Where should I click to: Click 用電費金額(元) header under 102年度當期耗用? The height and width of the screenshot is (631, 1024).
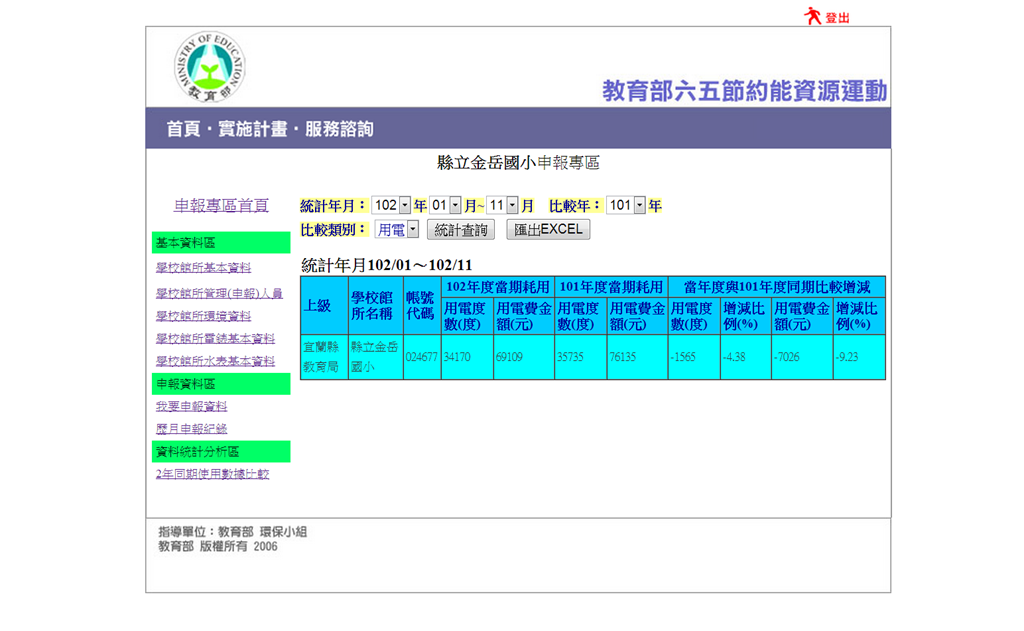[x=524, y=316]
